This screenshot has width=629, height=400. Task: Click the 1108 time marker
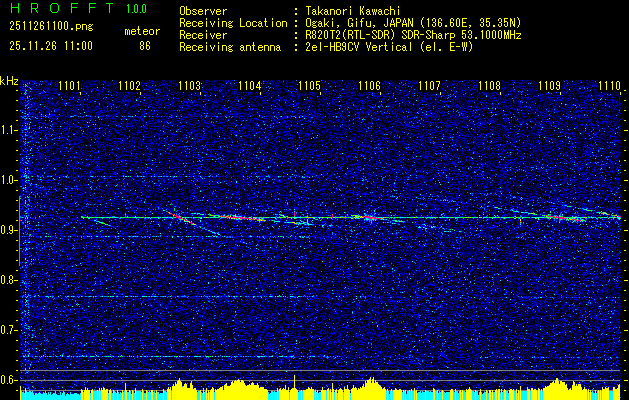click(489, 85)
